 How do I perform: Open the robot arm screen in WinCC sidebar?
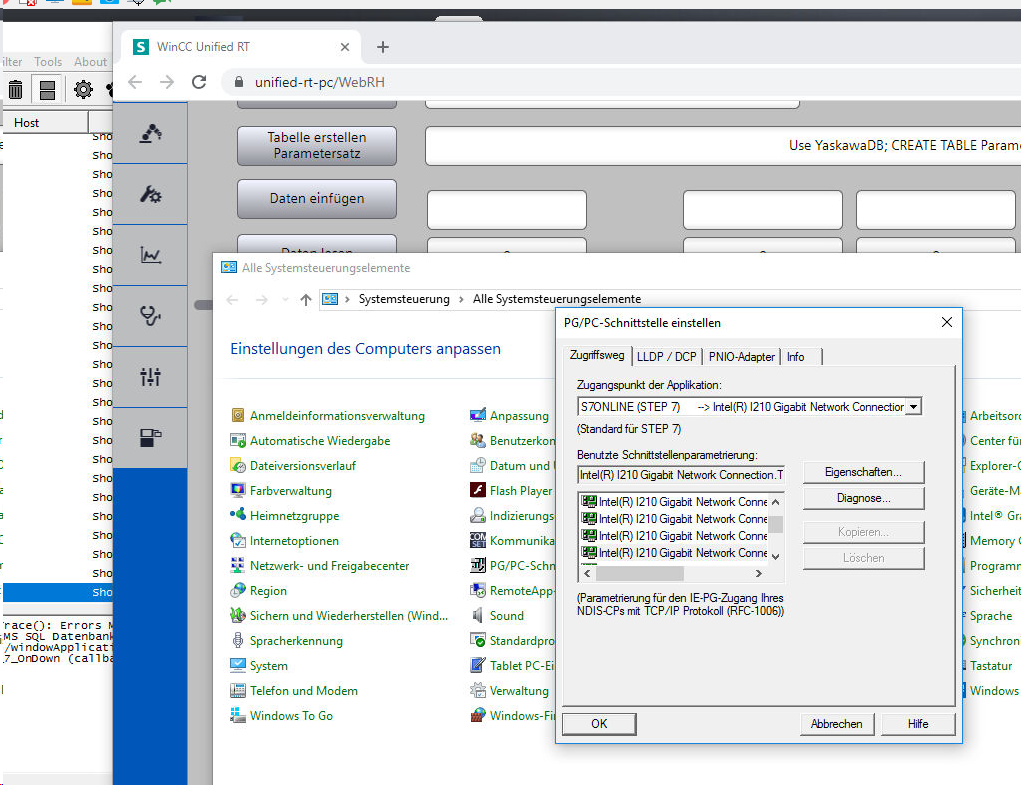pyautogui.click(x=150, y=133)
